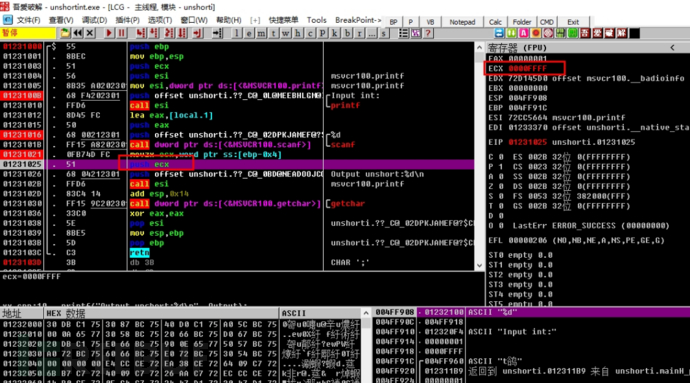Toggle breakpoint at address 01231008

(22, 96)
